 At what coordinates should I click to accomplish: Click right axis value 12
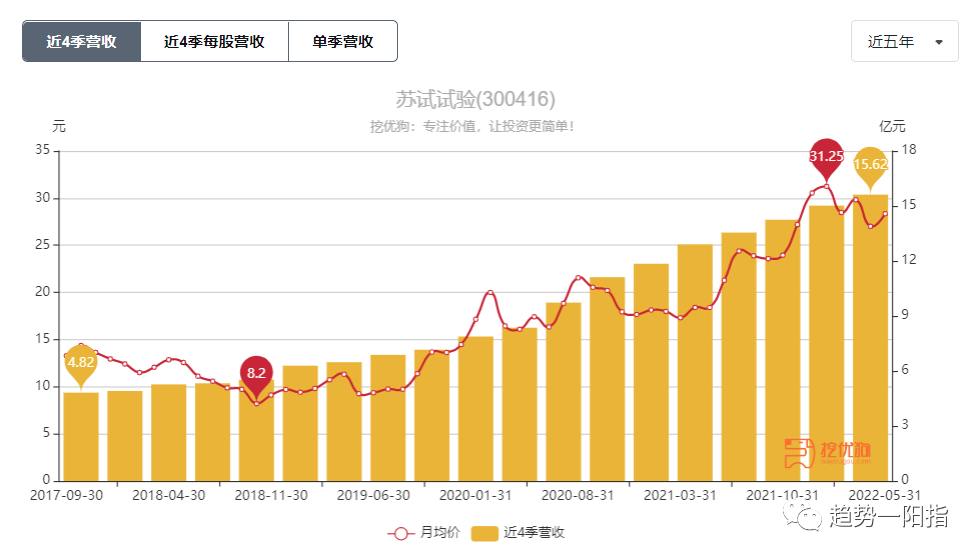point(909,260)
